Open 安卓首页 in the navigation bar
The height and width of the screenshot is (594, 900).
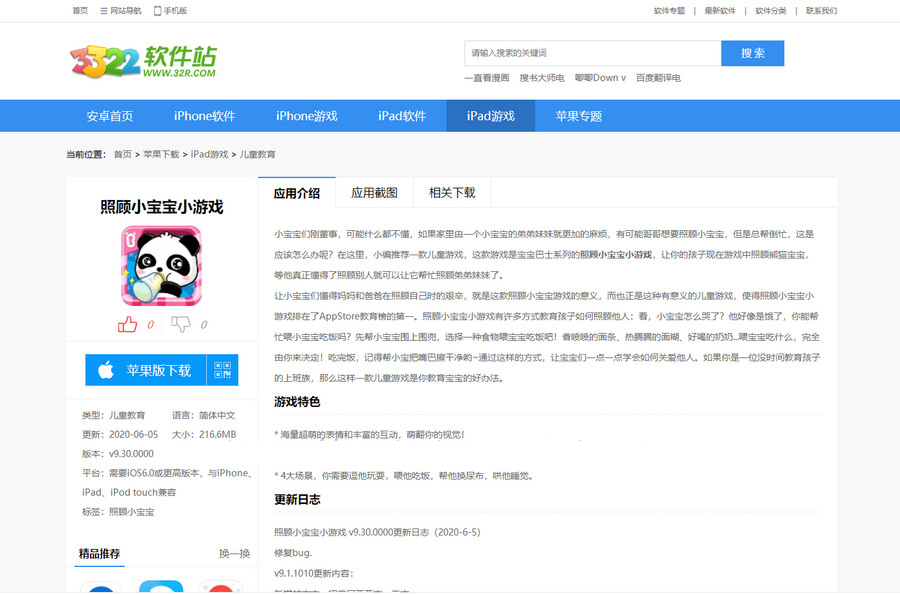point(110,116)
